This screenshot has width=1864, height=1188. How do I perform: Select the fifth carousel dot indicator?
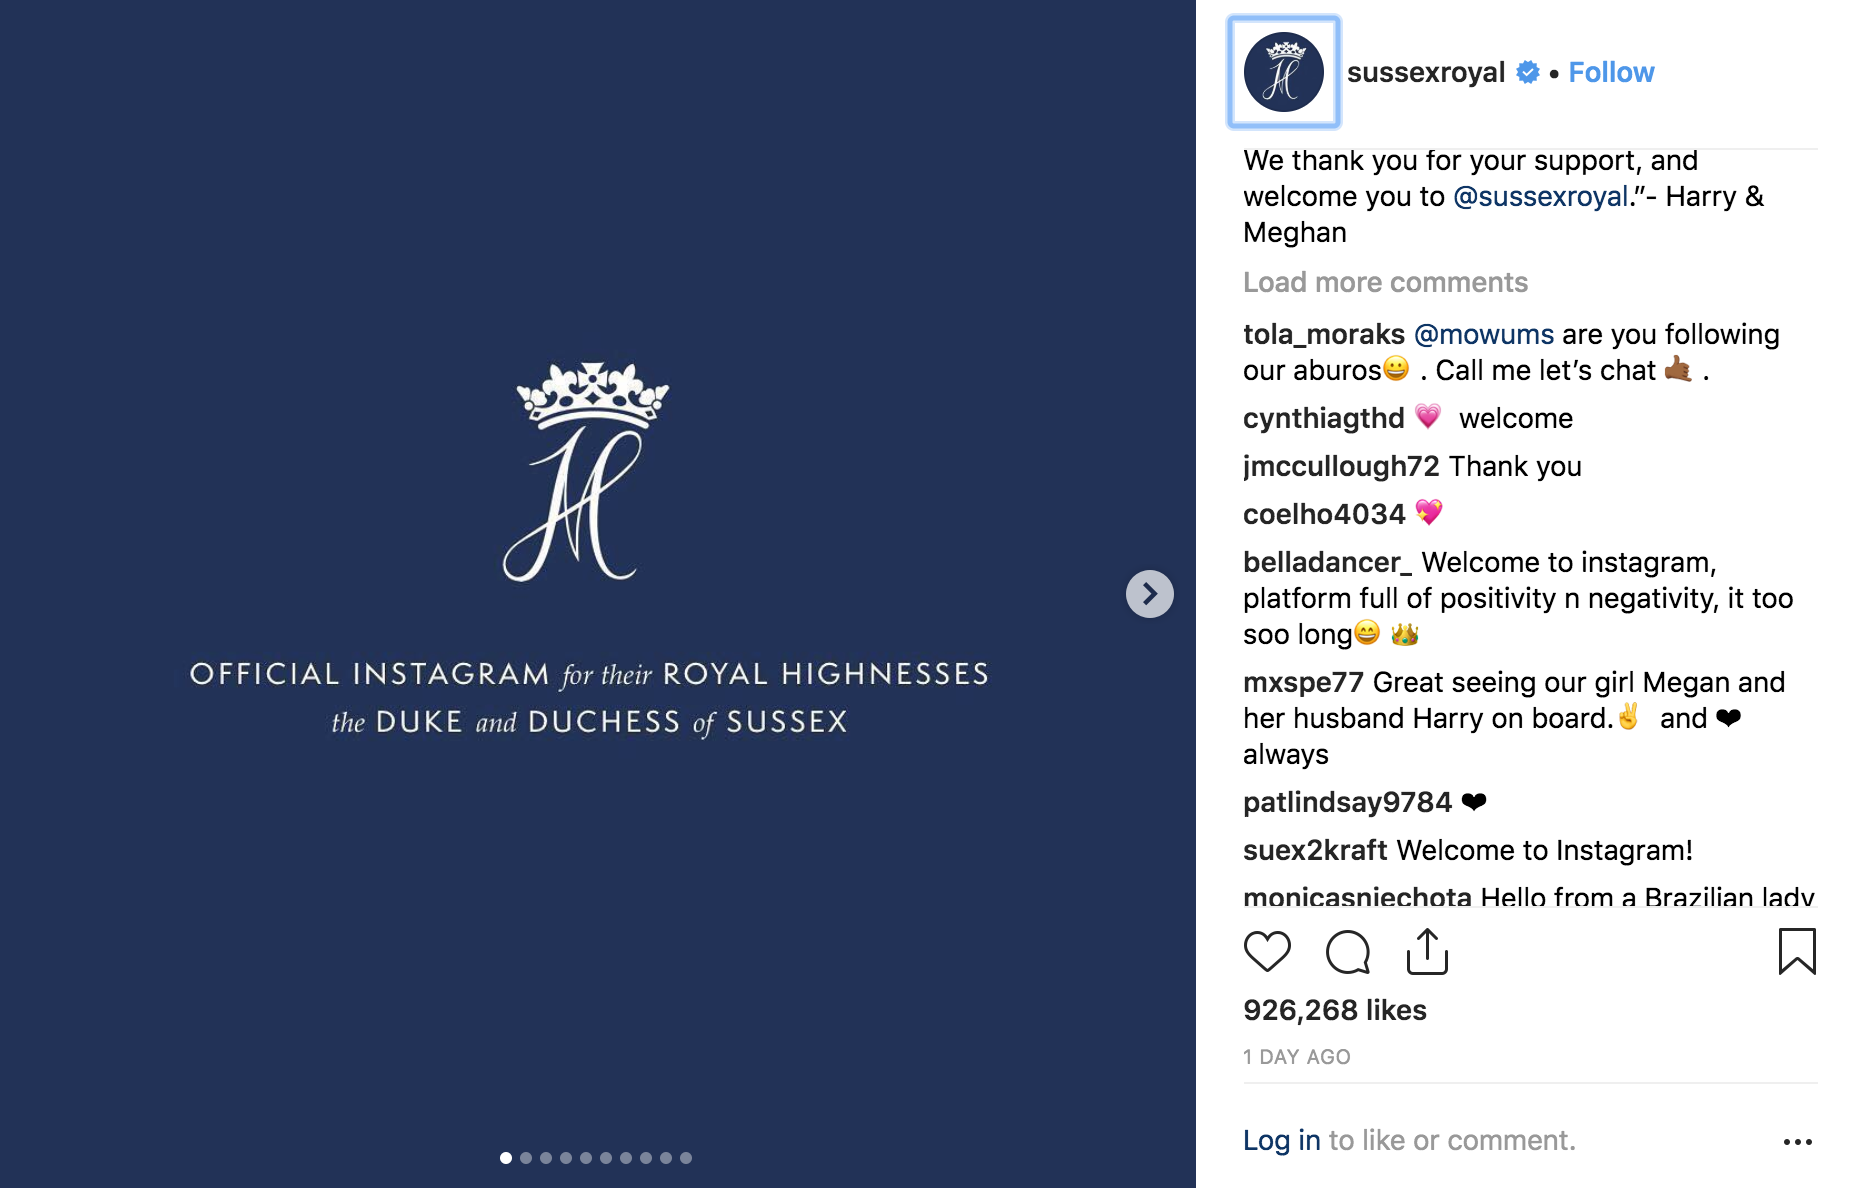586,1158
